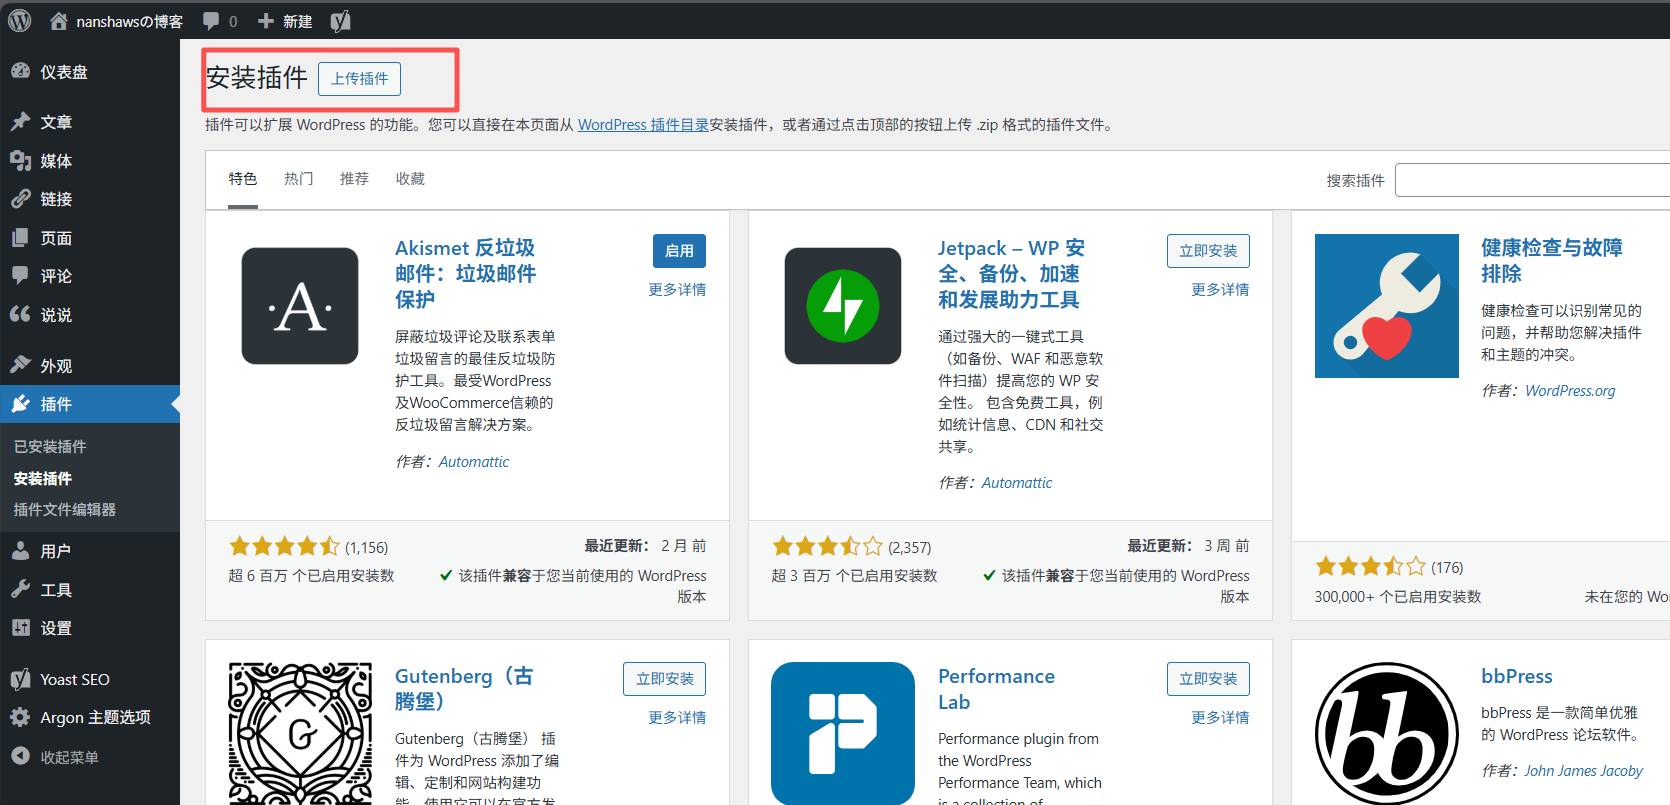Switch to the 收藏 tab
Screen dimensions: 1670x805
point(411,179)
